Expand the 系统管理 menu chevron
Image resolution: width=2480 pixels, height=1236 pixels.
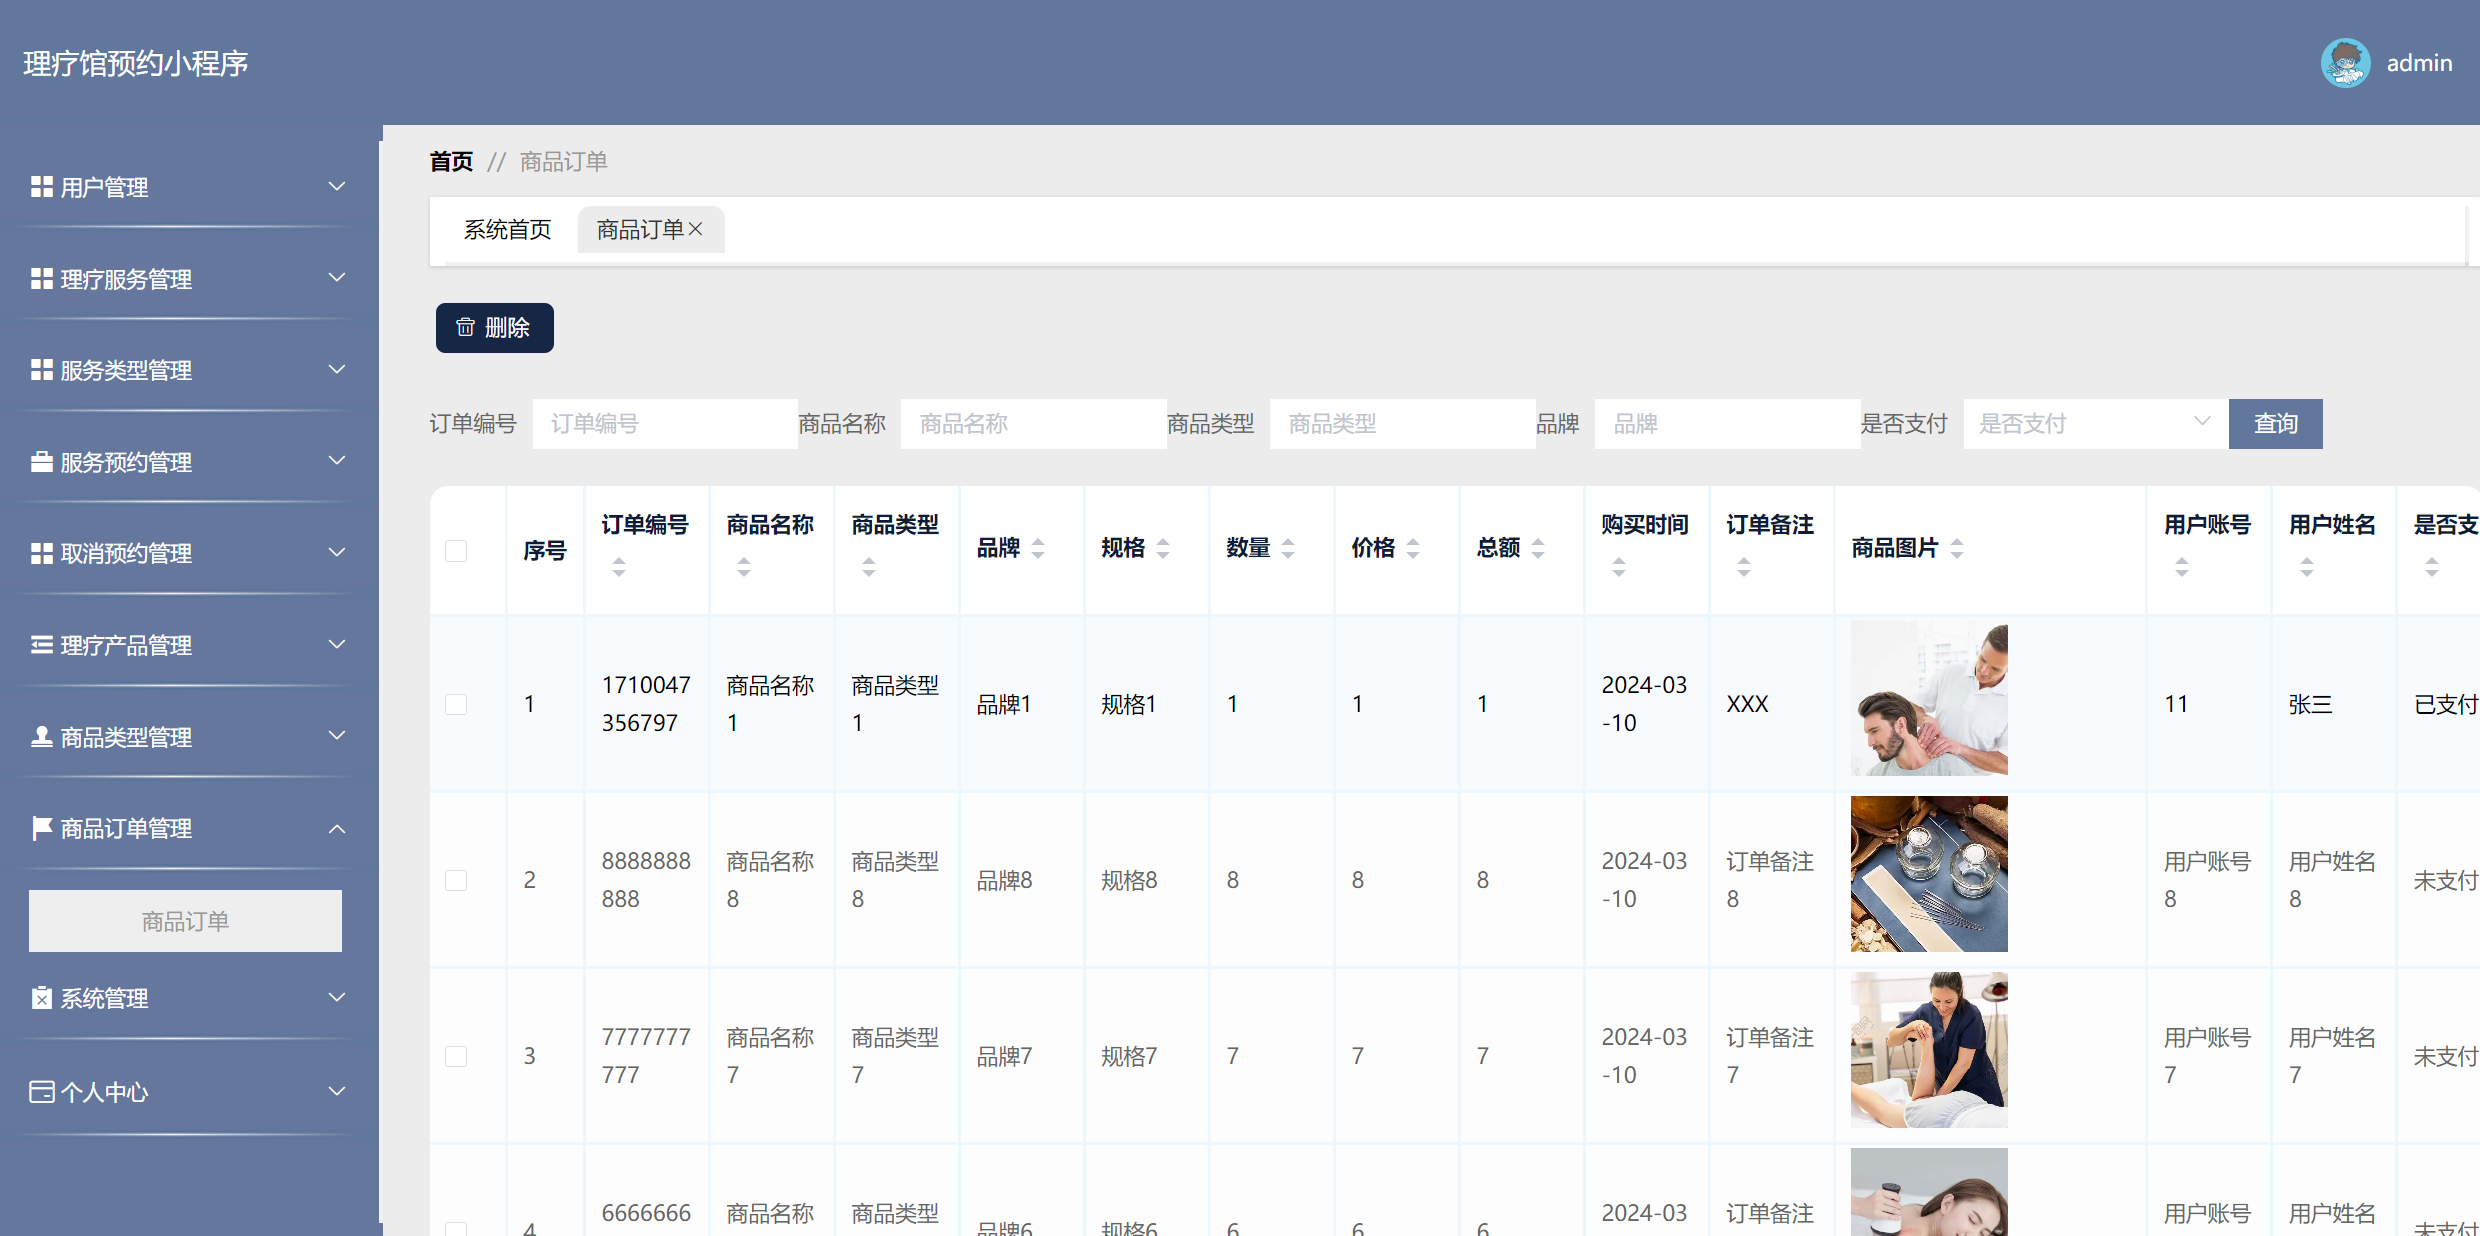click(337, 998)
